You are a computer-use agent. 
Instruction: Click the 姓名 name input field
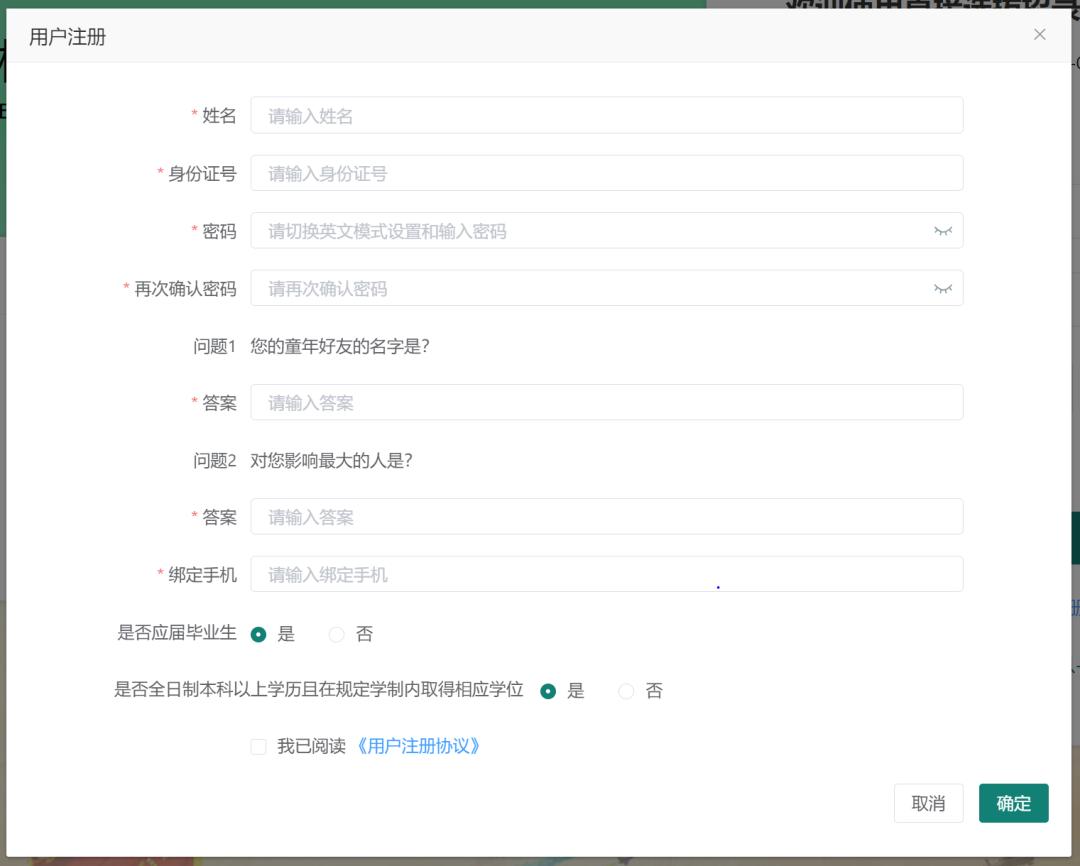[x=607, y=115]
